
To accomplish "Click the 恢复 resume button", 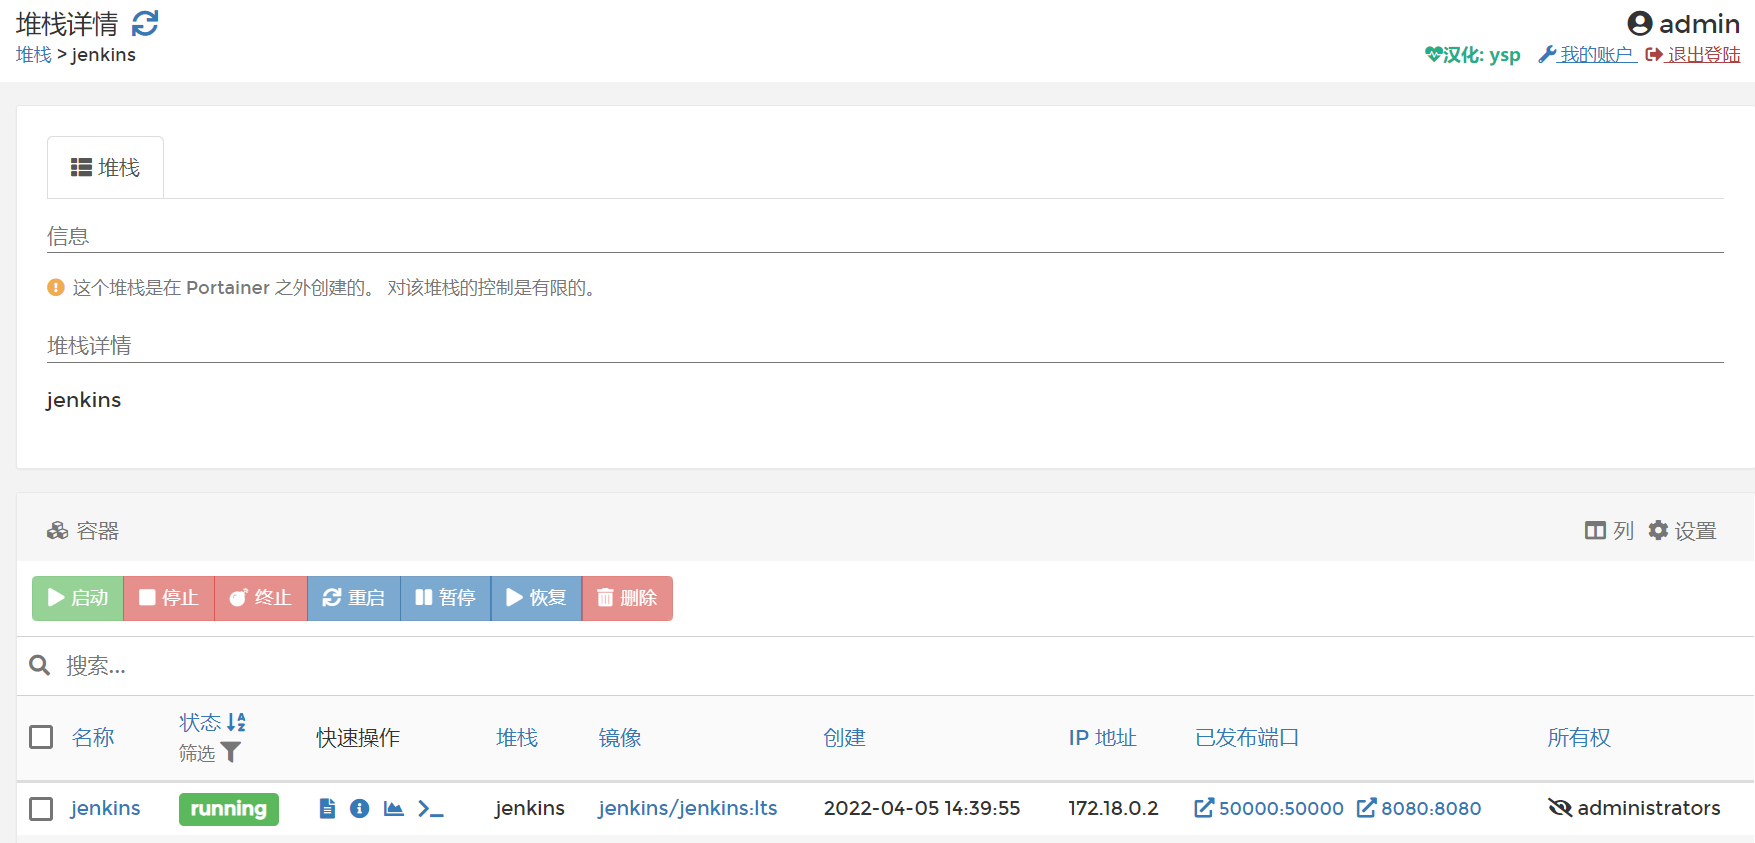I will [x=536, y=598].
